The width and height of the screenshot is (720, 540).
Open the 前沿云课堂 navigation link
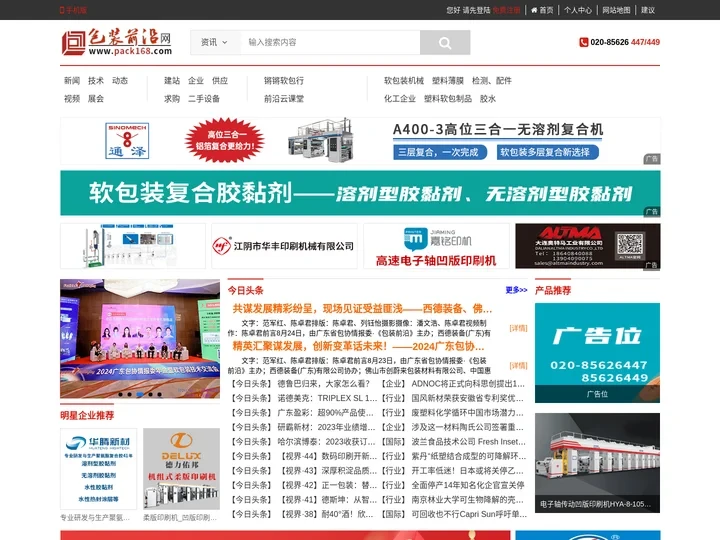point(284,99)
